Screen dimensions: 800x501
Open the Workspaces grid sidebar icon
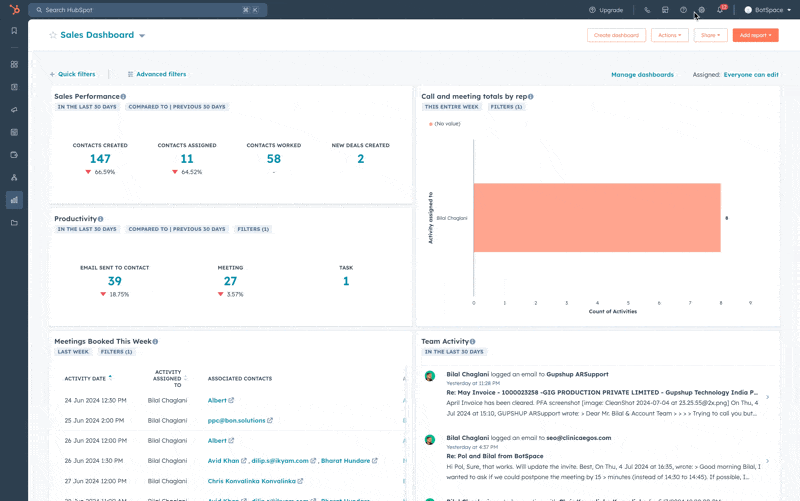coord(14,64)
